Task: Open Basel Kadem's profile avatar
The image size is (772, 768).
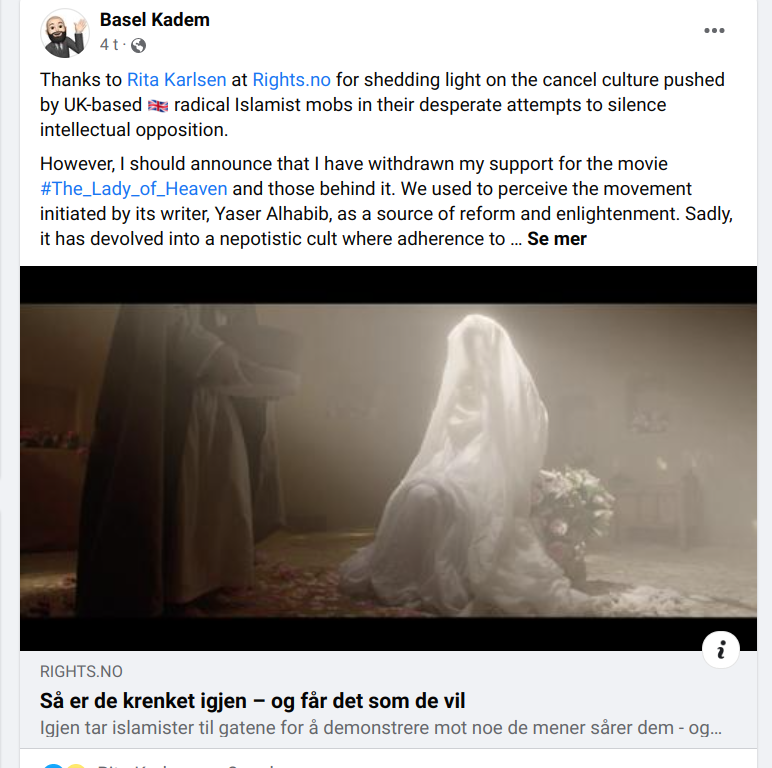Action: (64, 33)
